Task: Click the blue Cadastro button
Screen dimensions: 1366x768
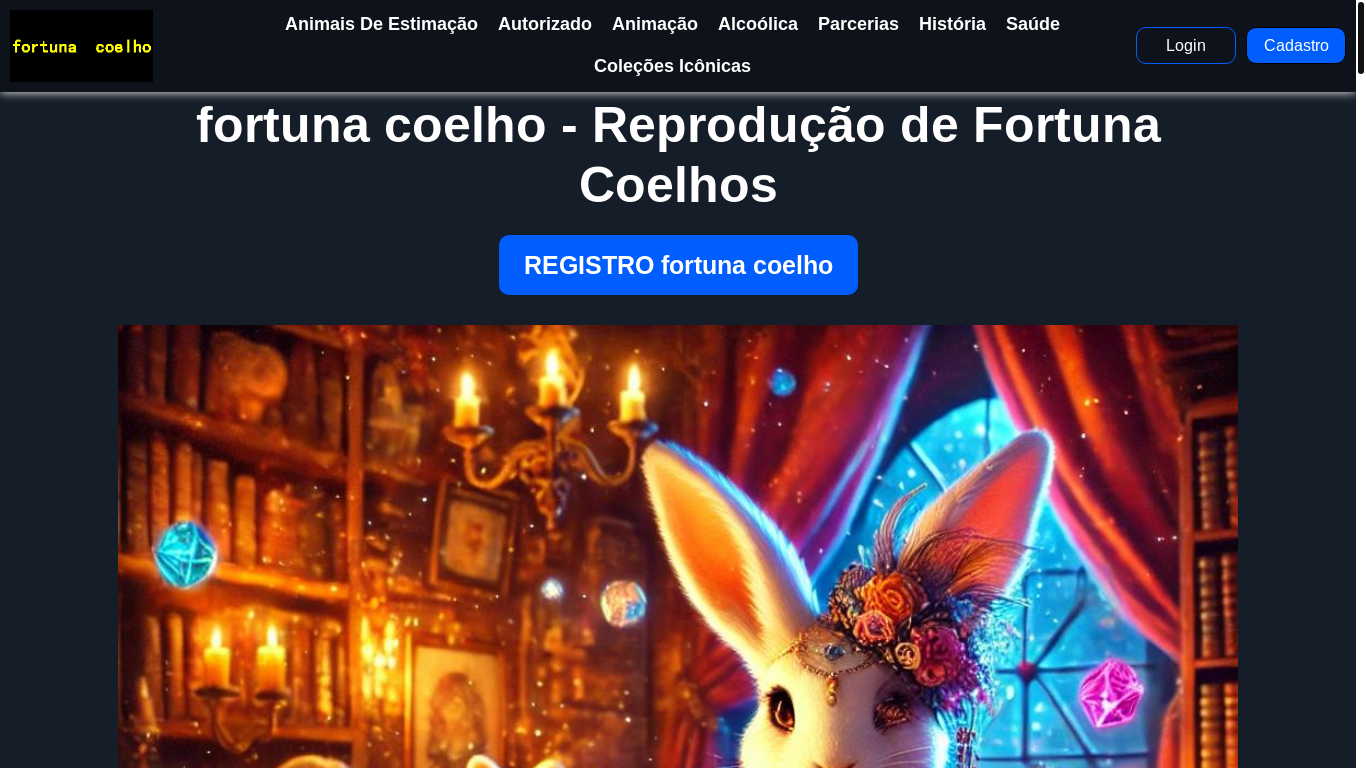Action: (x=1296, y=45)
